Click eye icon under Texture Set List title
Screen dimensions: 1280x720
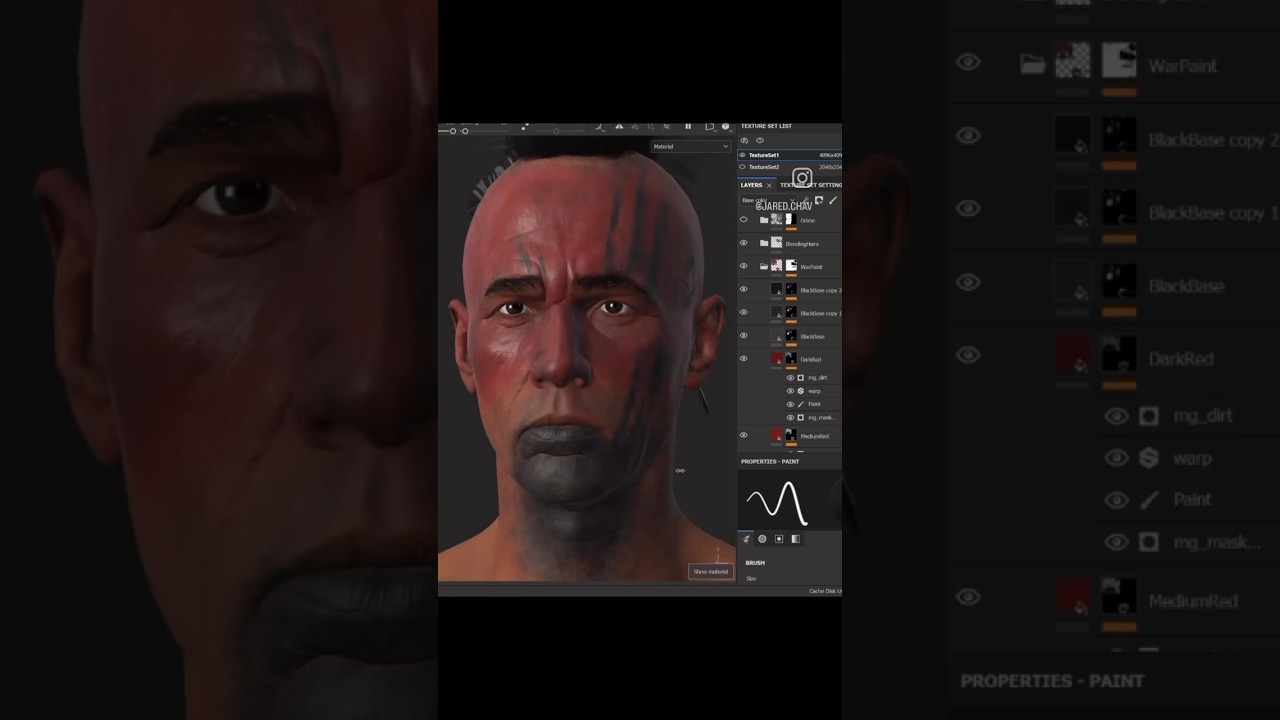tap(760, 140)
